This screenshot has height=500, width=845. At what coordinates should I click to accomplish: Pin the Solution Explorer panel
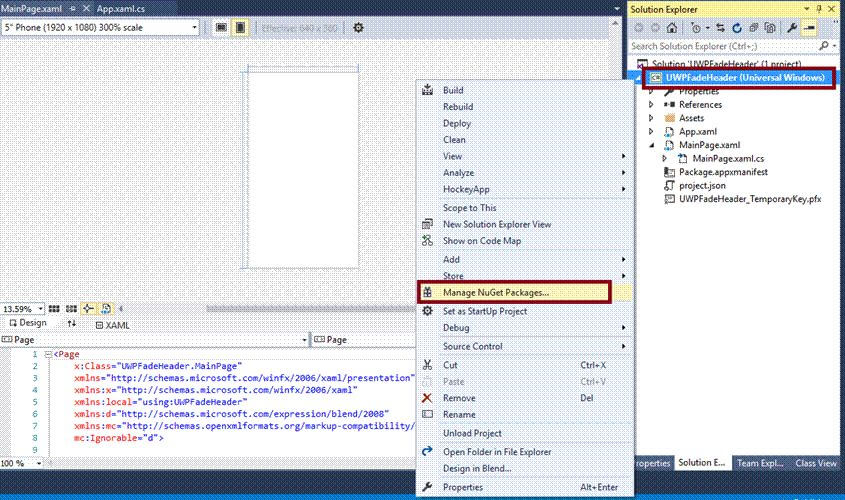(820, 9)
